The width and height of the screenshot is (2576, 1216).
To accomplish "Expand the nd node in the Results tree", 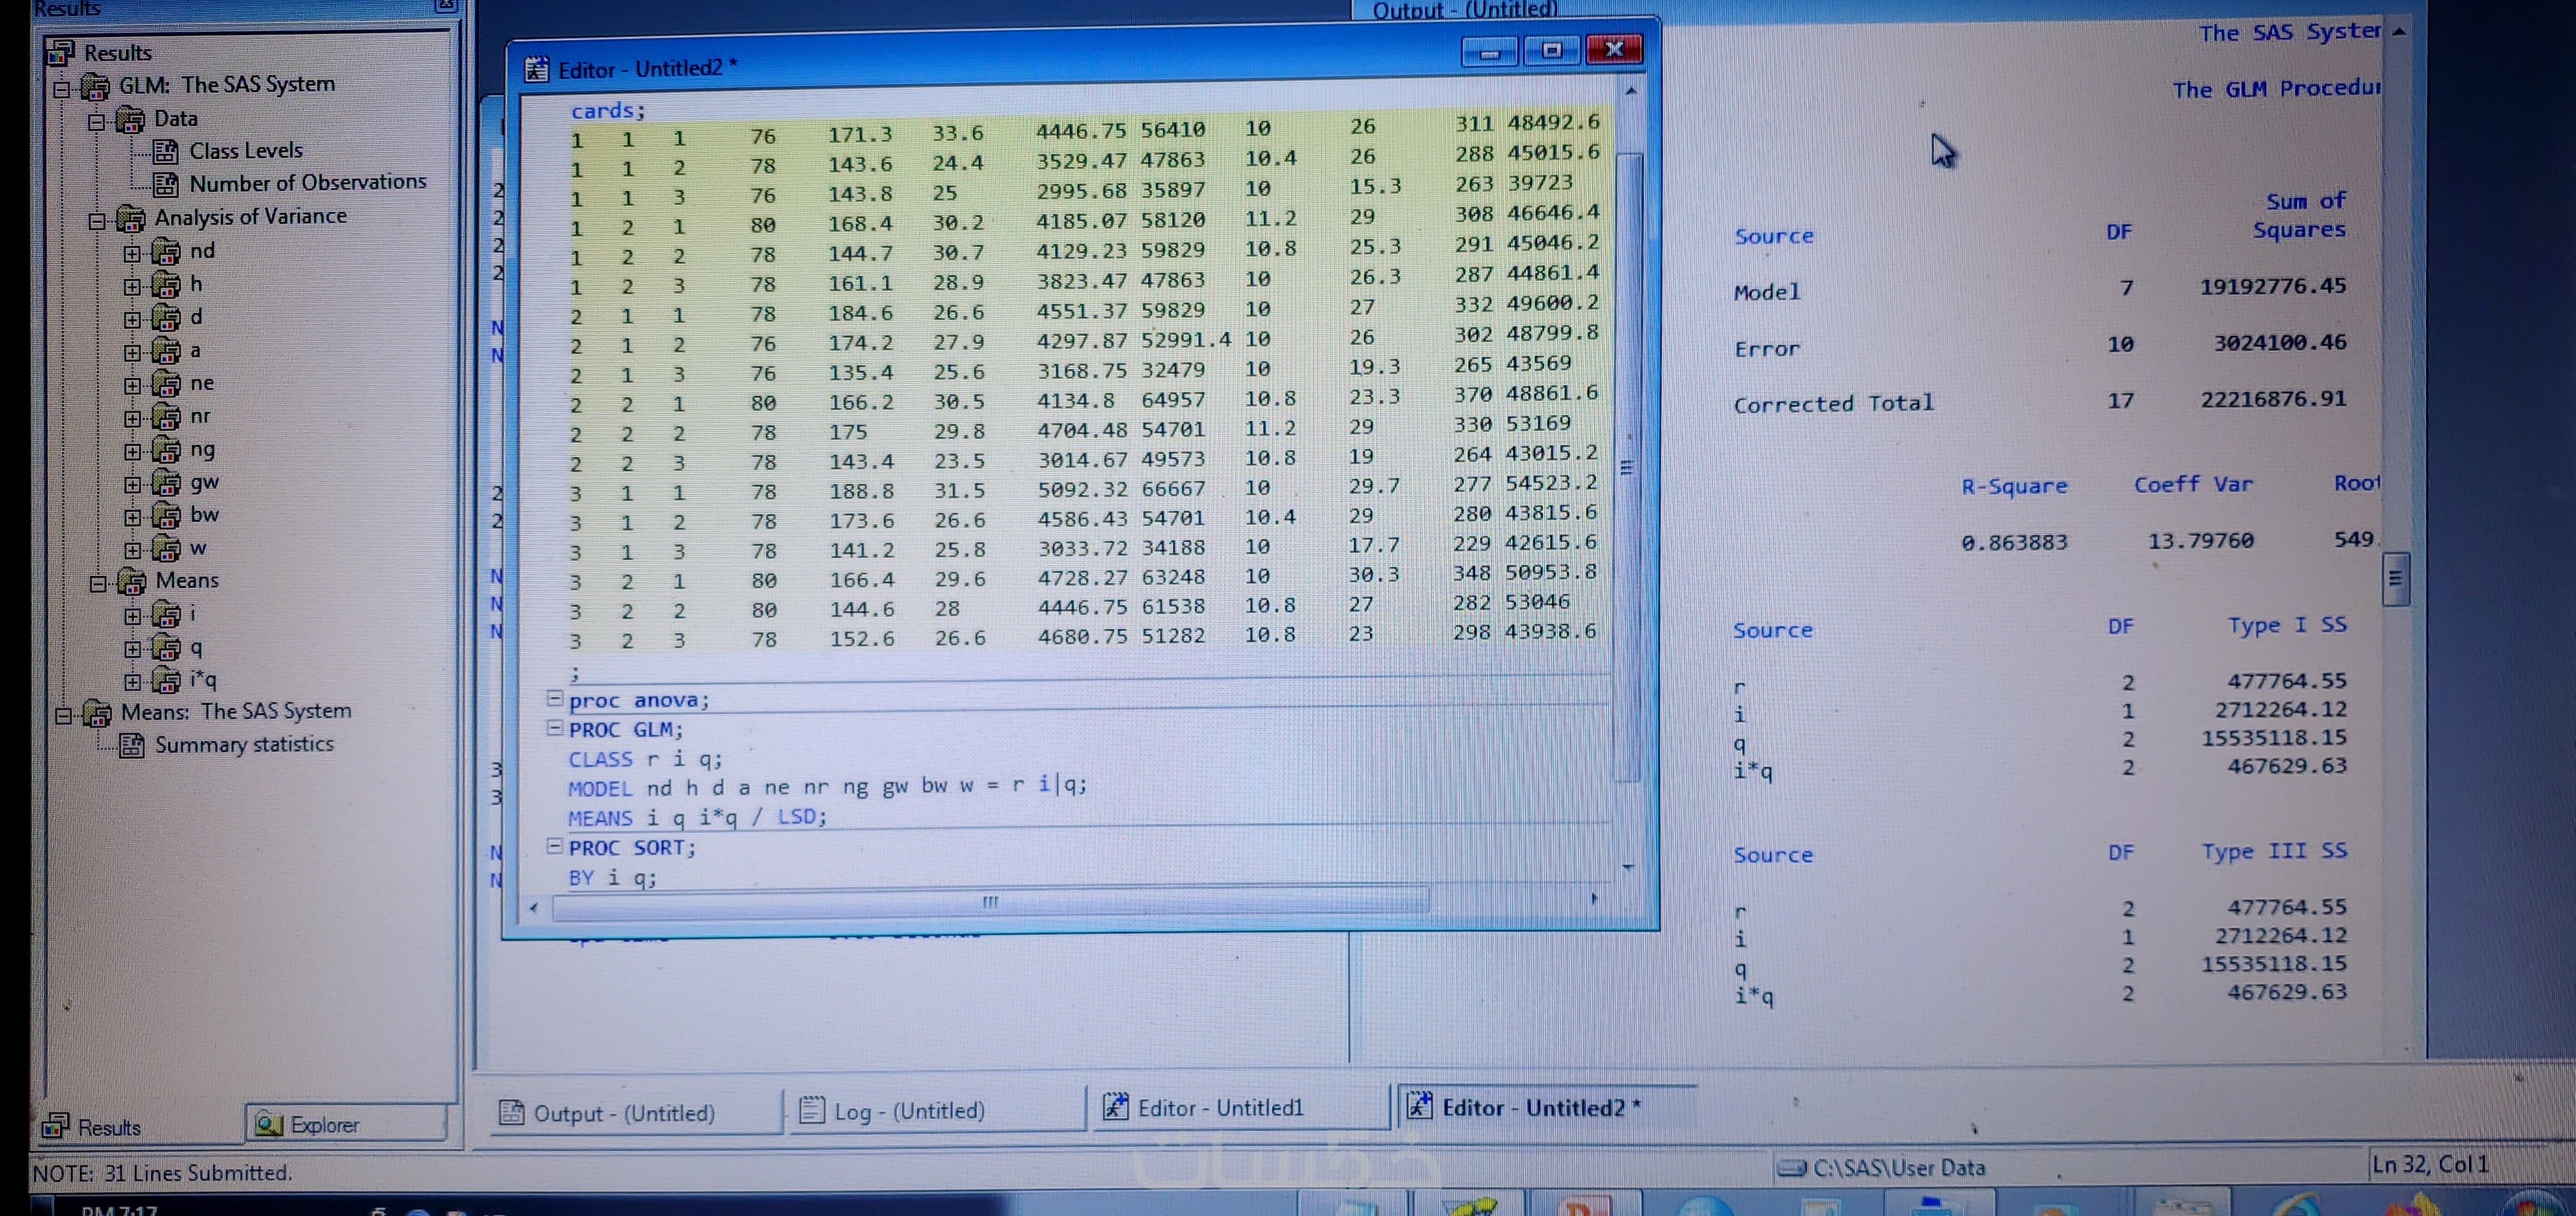I will pos(132,253).
